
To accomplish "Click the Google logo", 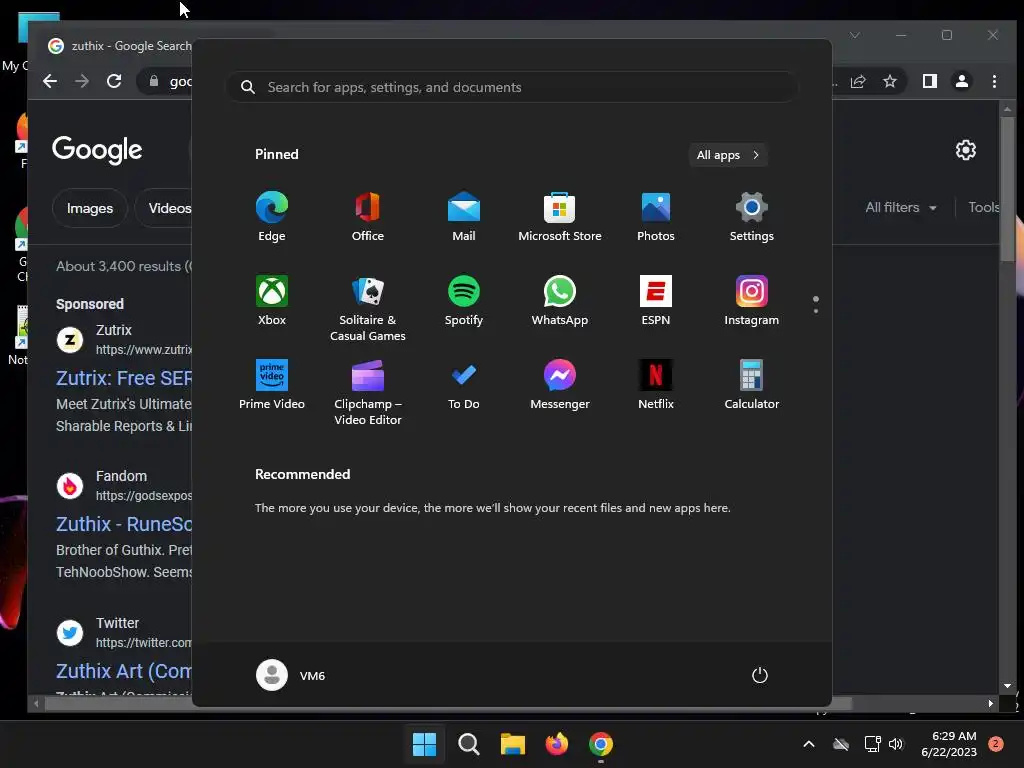I will [x=97, y=150].
